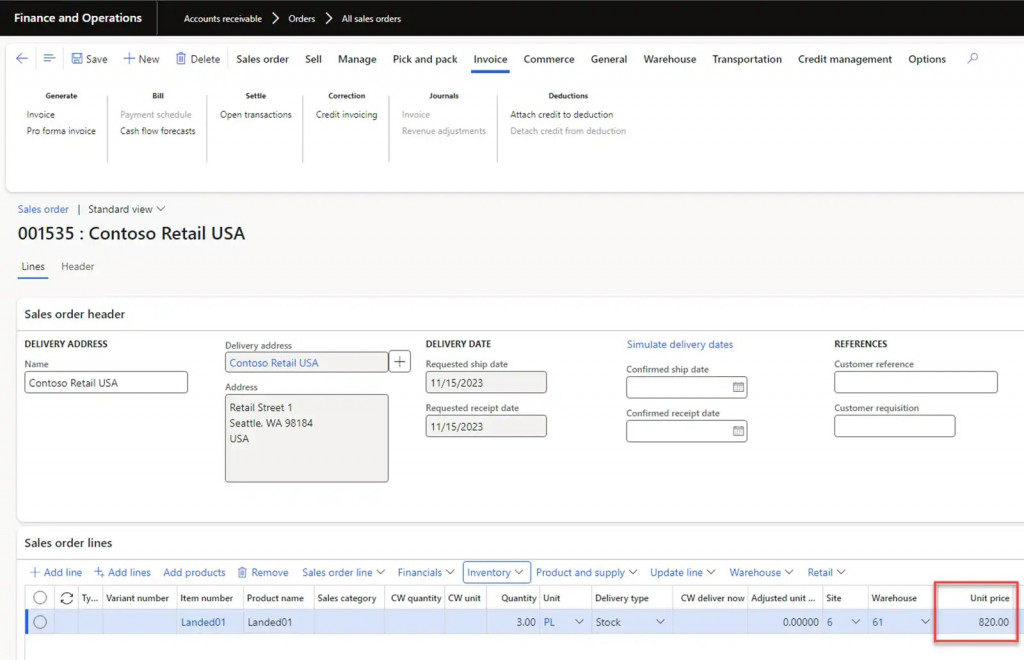Click the back arrow icon
Image resolution: width=1024 pixels, height=660 pixels.
pyautogui.click(x=22, y=59)
